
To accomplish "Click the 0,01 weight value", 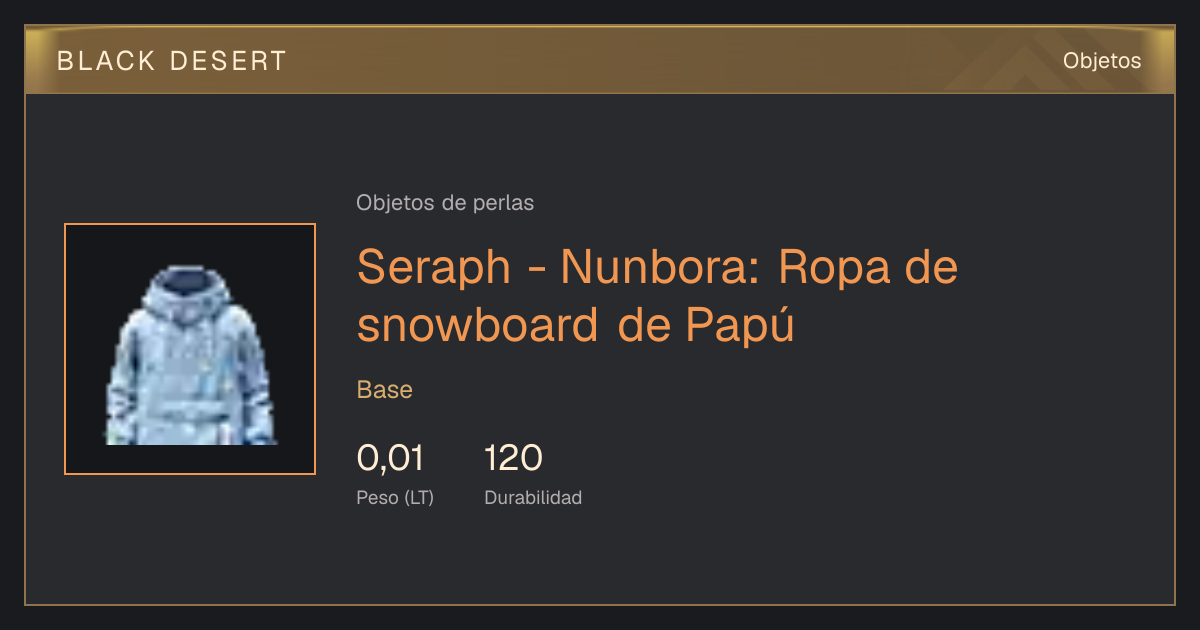I will [390, 459].
